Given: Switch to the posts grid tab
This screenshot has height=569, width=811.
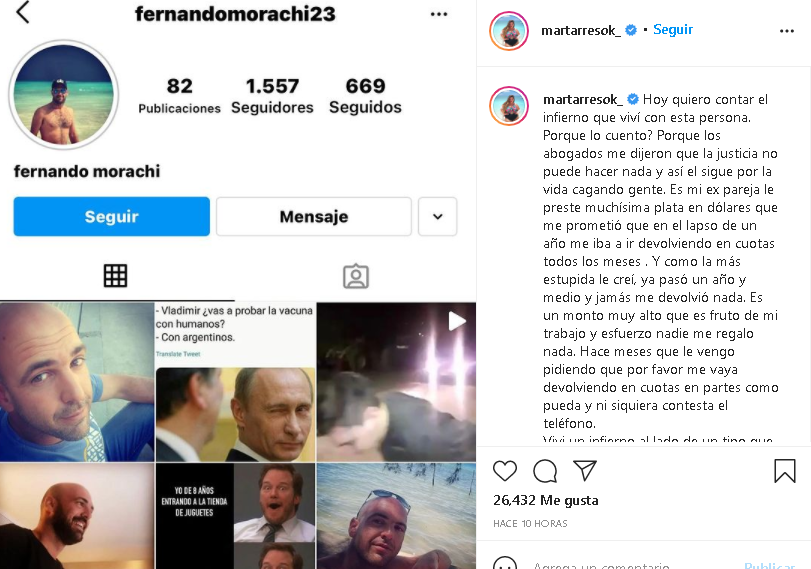Looking at the screenshot, I should click(115, 276).
